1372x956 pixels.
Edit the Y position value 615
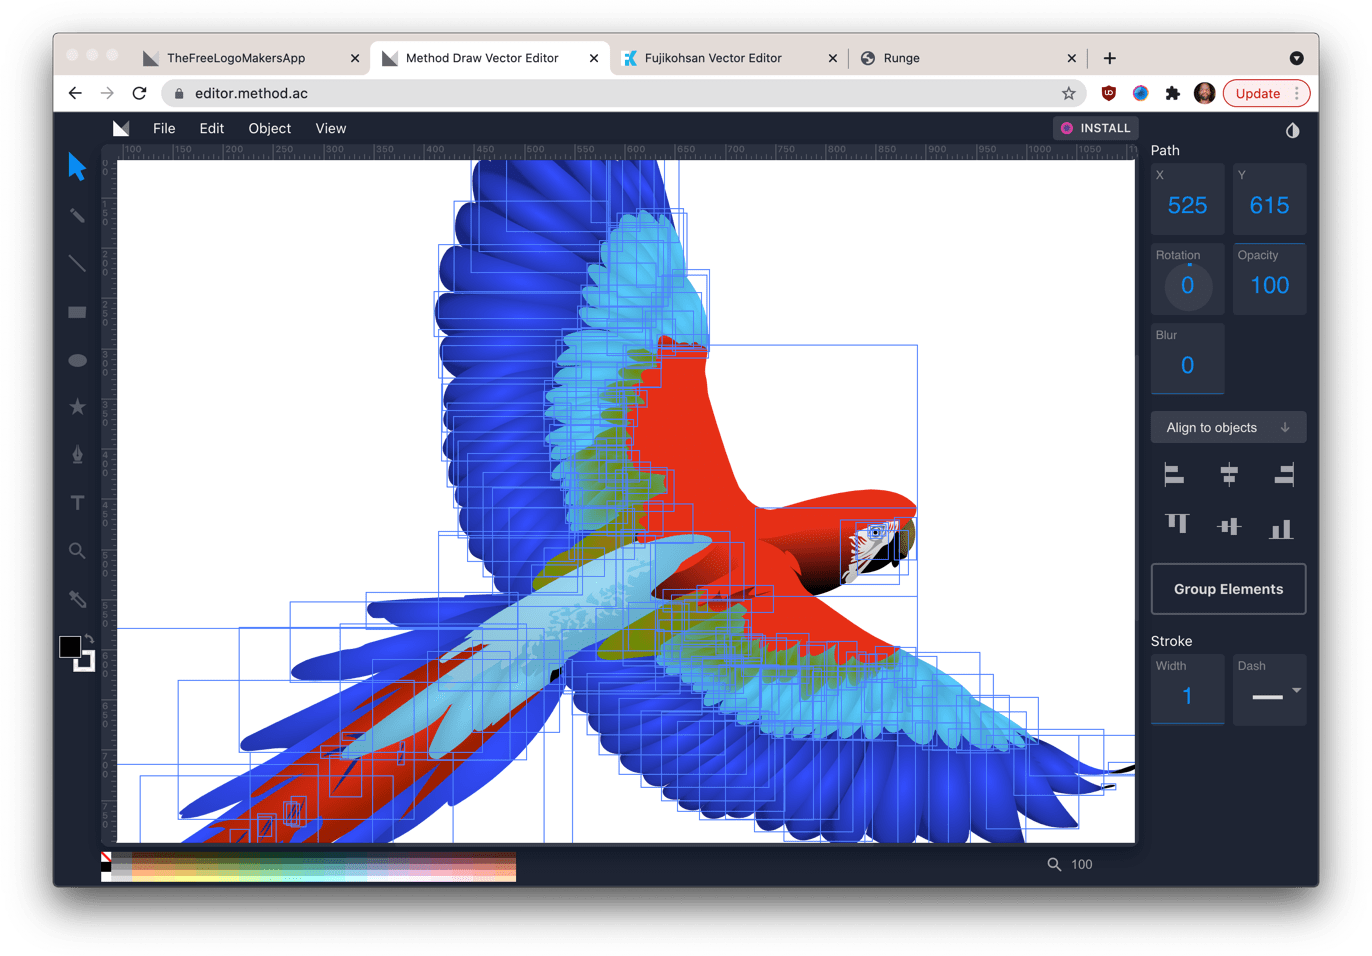coord(1269,205)
